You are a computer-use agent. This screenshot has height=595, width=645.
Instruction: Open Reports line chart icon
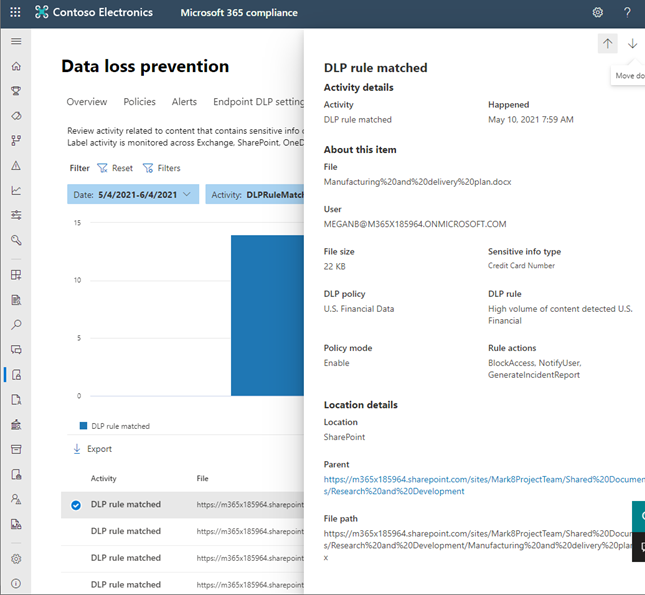16,191
